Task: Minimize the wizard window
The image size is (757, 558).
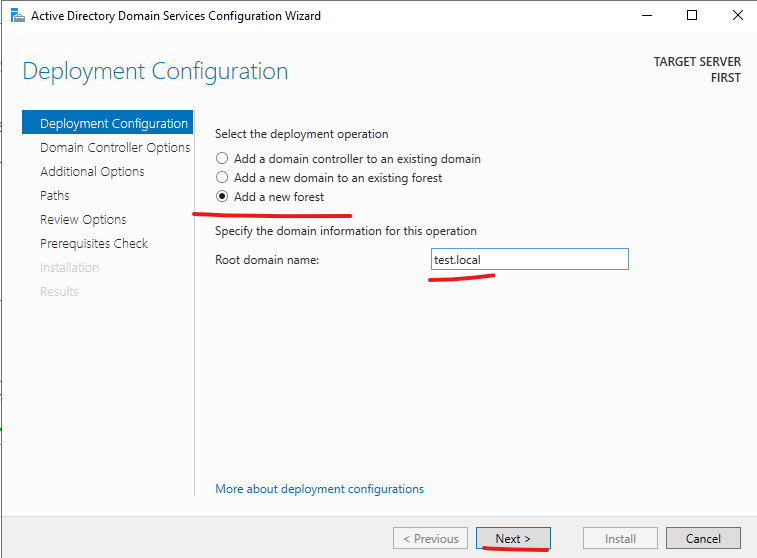Action: pyautogui.click(x=647, y=15)
